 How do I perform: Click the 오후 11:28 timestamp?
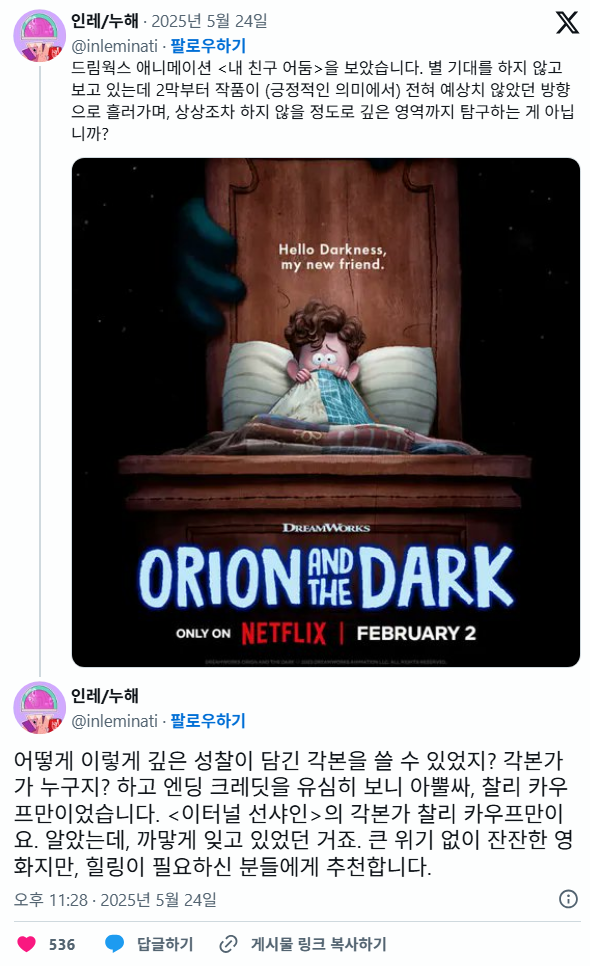(51, 899)
